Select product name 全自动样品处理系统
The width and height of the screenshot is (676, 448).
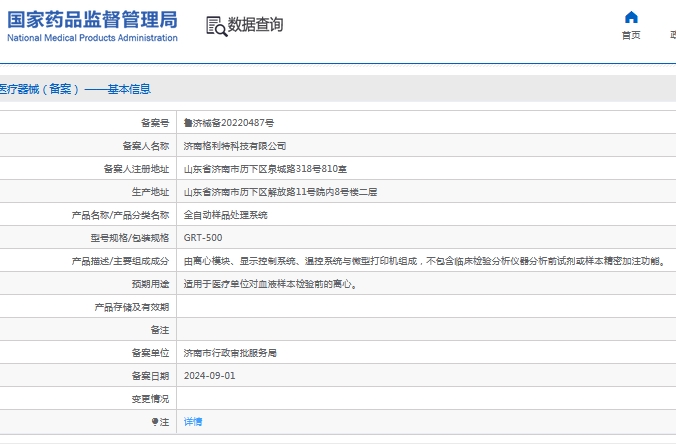pos(225,215)
